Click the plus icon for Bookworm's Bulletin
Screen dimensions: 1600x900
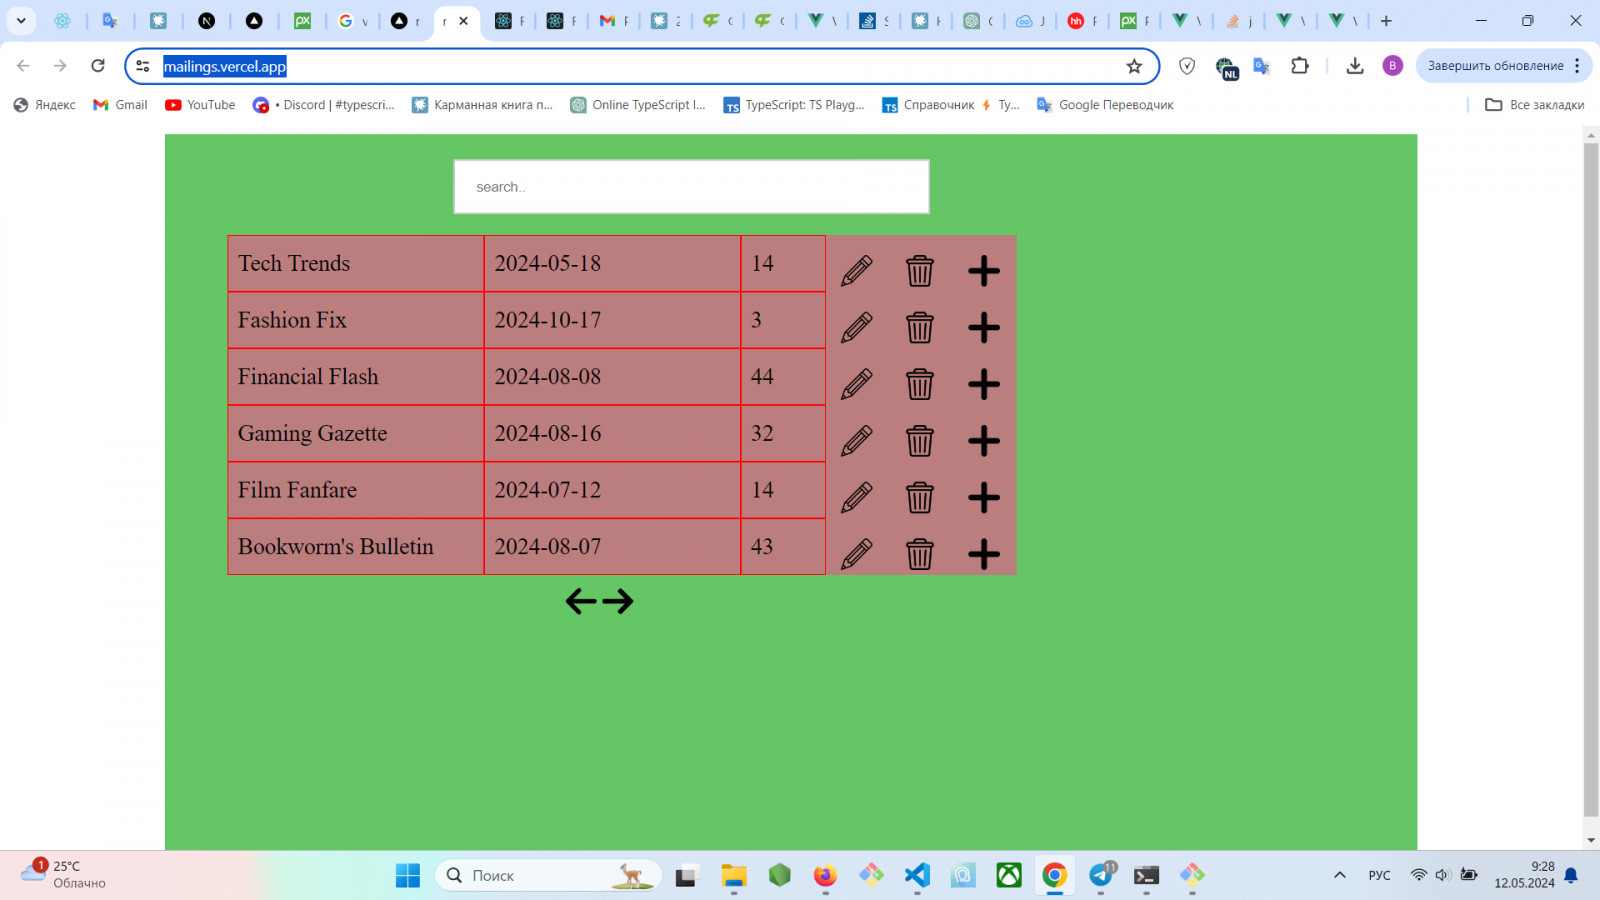click(x=984, y=554)
